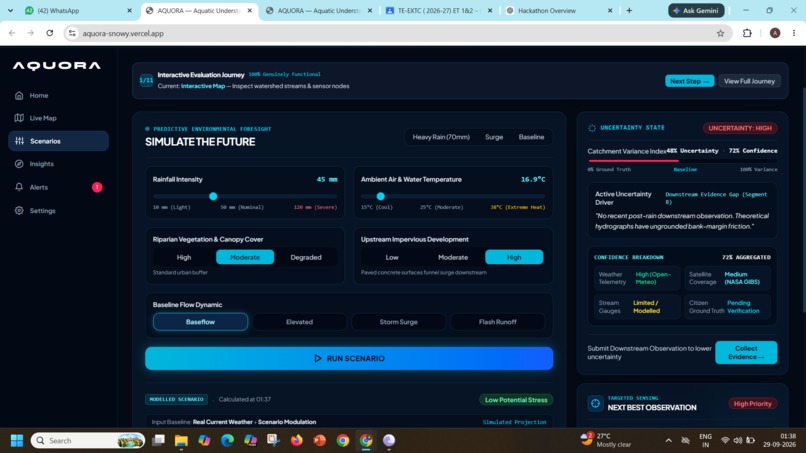Image resolution: width=806 pixels, height=453 pixels.
Task: Select Baseflow flow dynamic
Action: pyautogui.click(x=200, y=322)
